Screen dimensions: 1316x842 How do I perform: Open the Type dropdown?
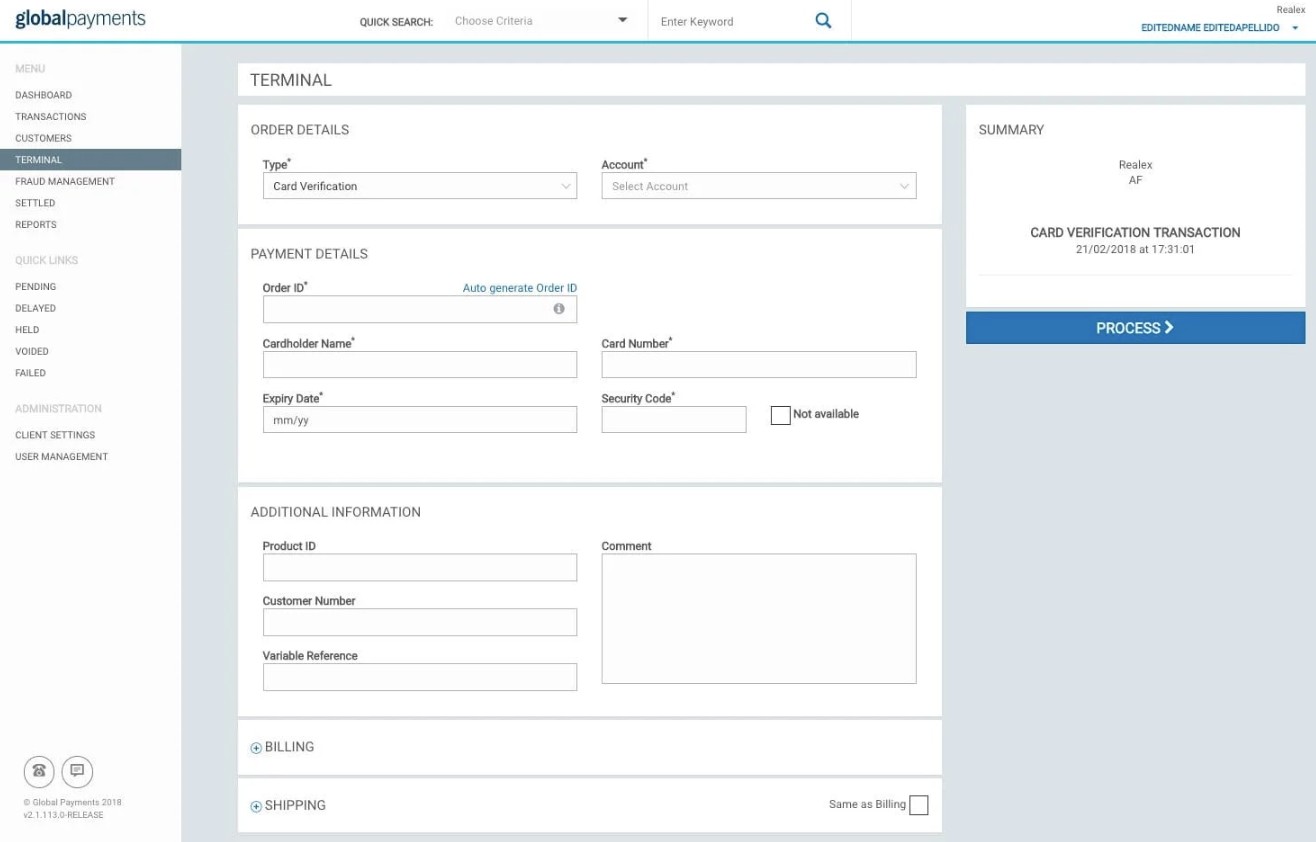419,186
